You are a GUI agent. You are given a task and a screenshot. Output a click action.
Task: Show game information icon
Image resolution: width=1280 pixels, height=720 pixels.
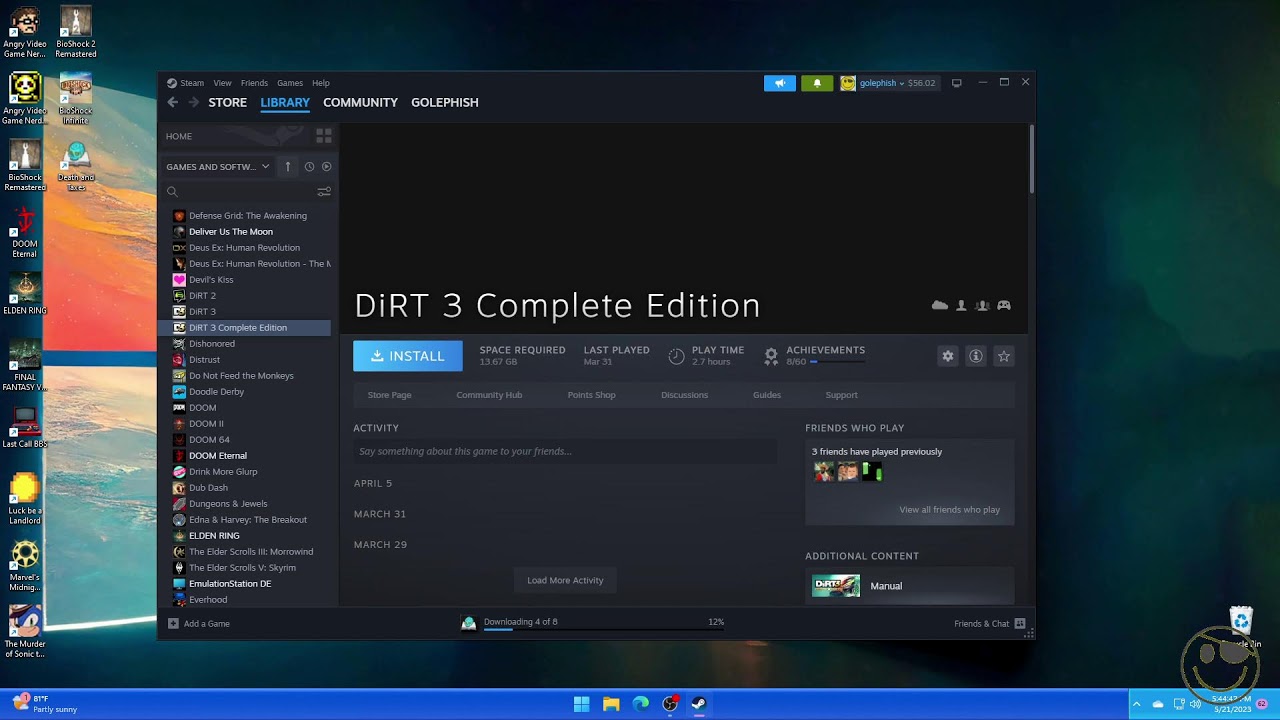[976, 356]
